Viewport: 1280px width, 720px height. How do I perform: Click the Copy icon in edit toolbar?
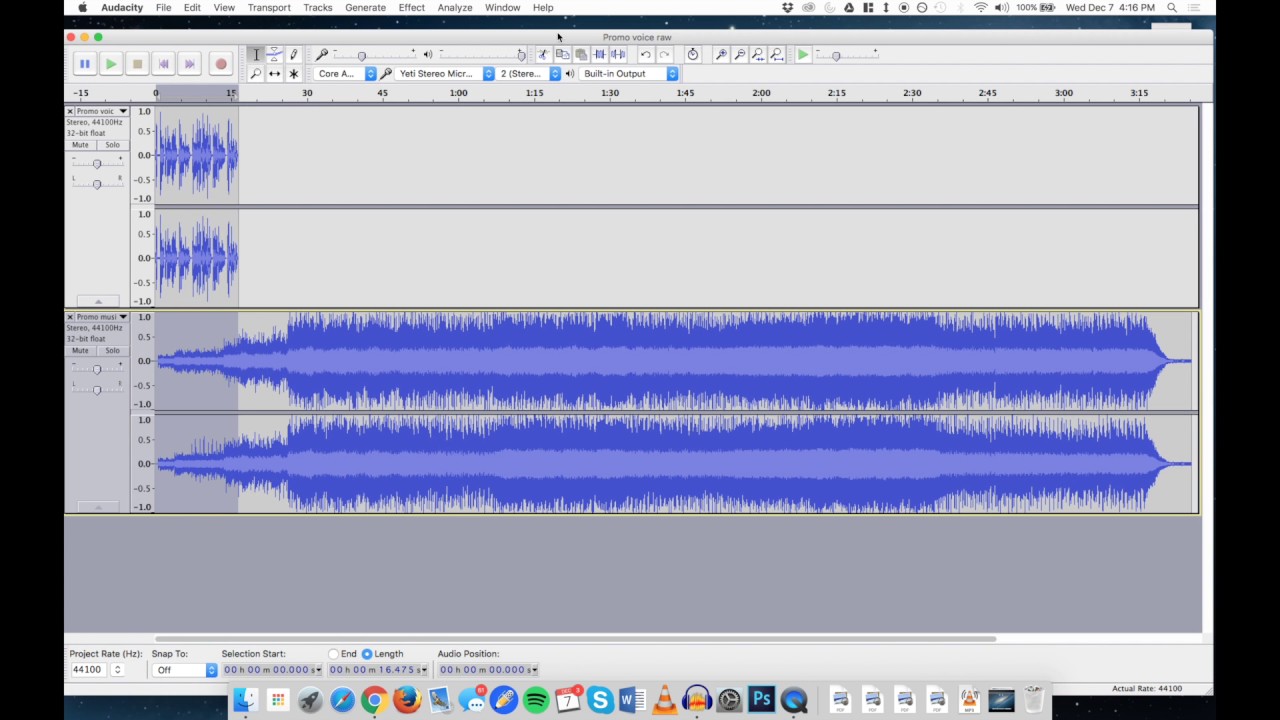(562, 54)
